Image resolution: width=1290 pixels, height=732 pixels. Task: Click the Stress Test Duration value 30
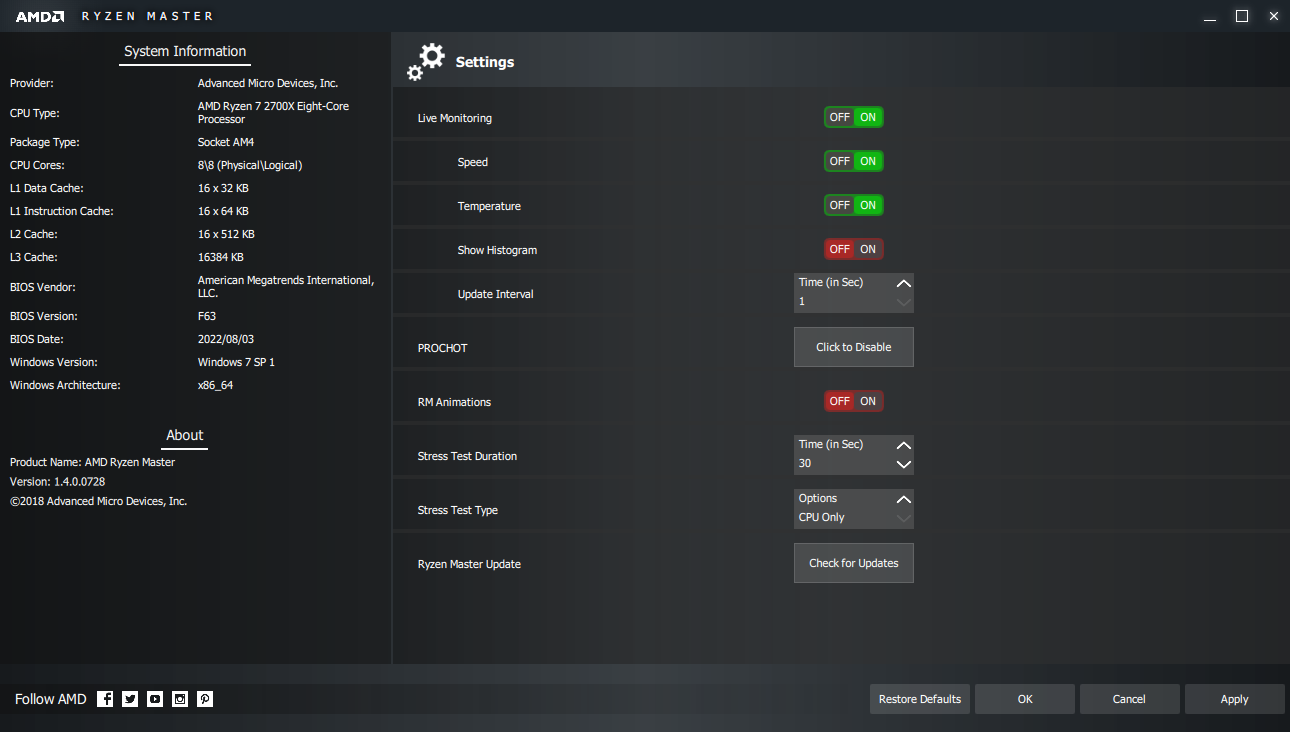click(x=805, y=463)
